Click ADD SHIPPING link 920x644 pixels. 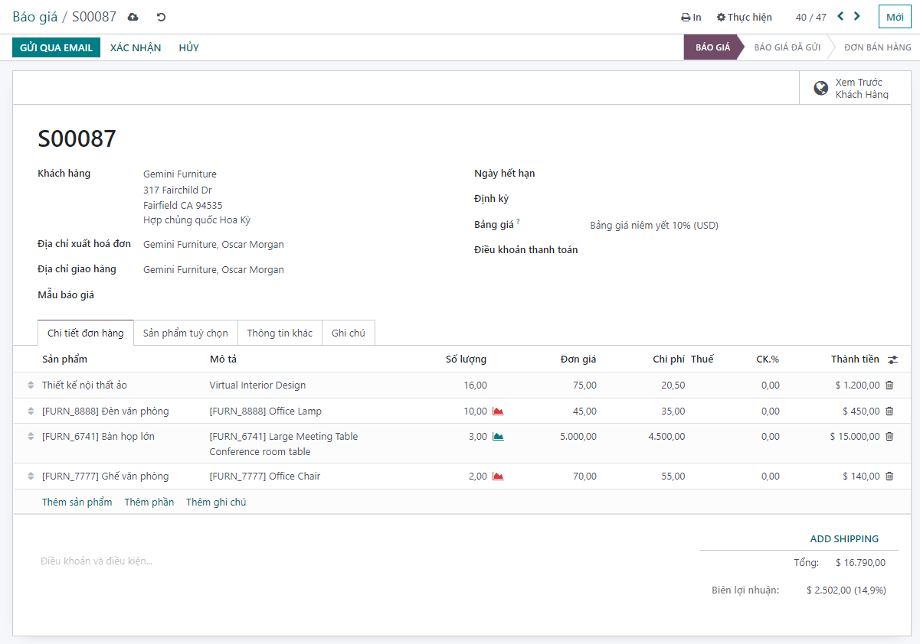(844, 539)
